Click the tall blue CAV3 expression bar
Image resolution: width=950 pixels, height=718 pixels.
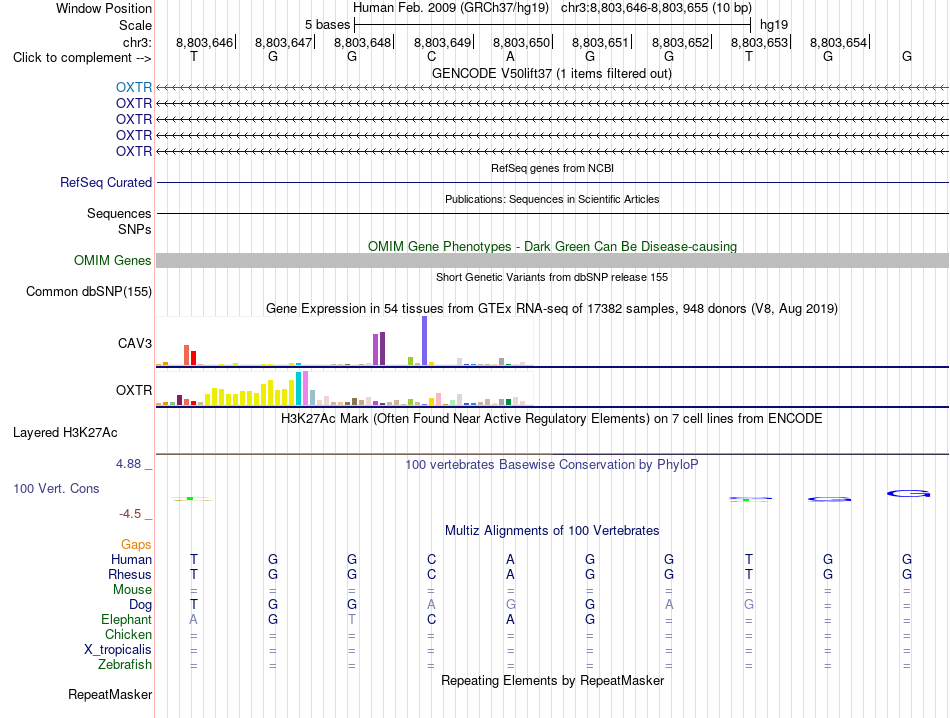425,341
